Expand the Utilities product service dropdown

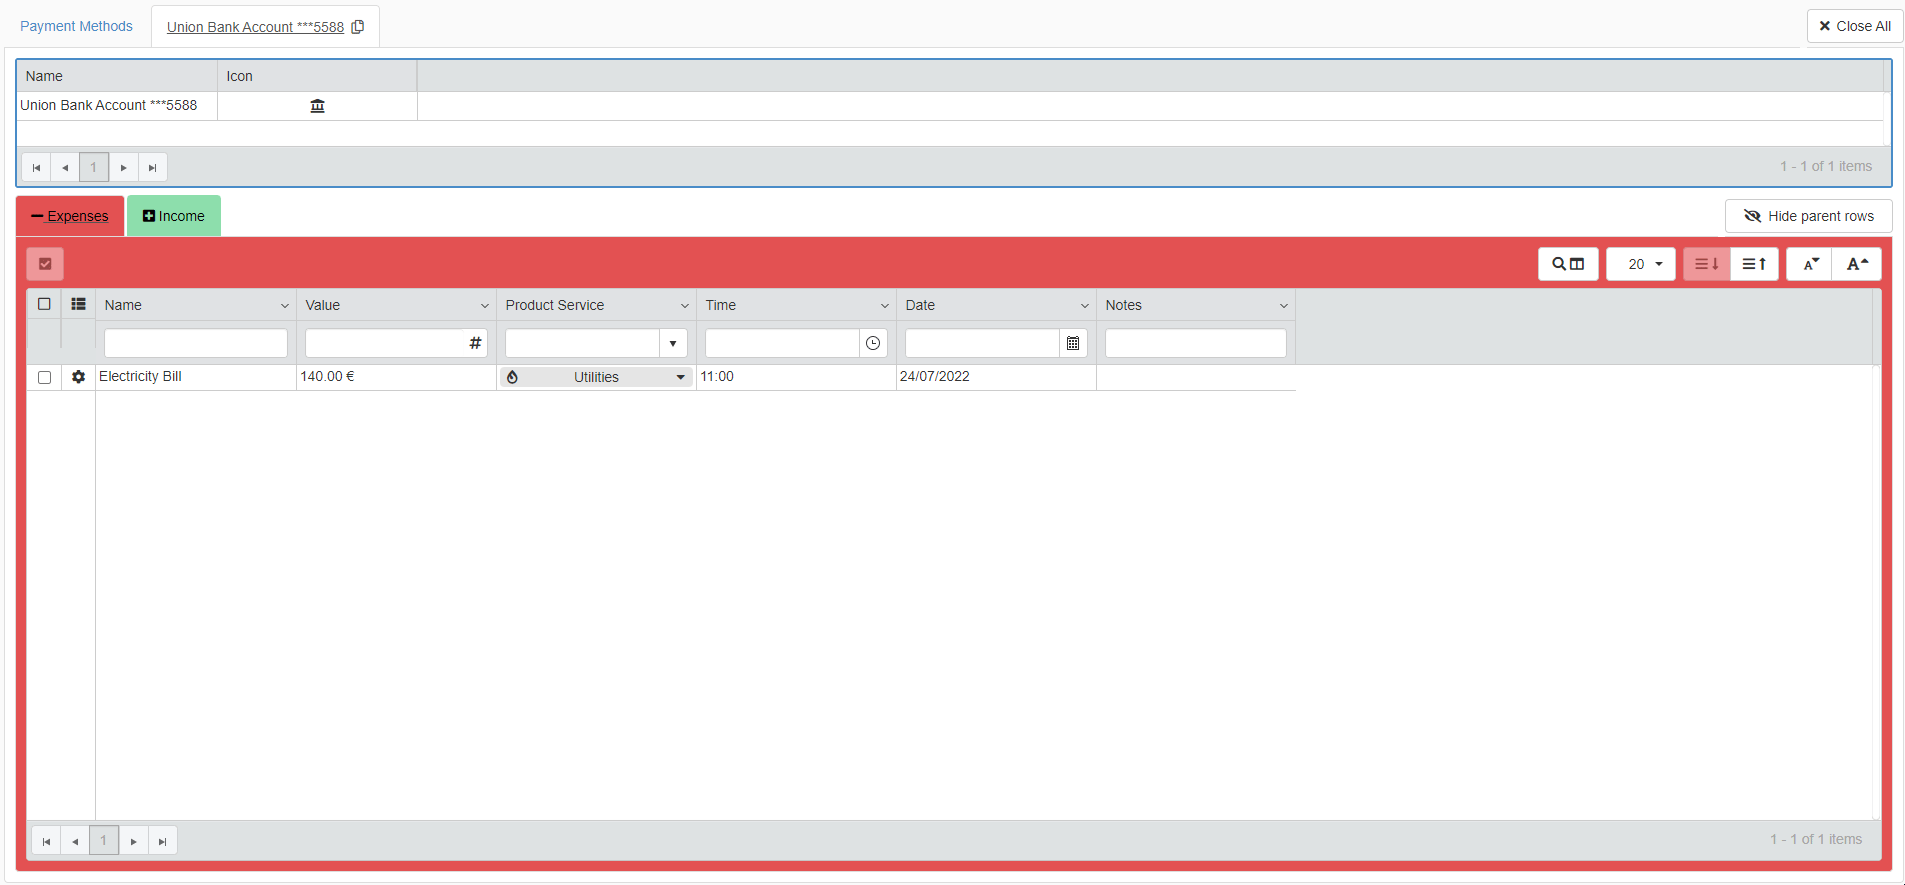680,377
